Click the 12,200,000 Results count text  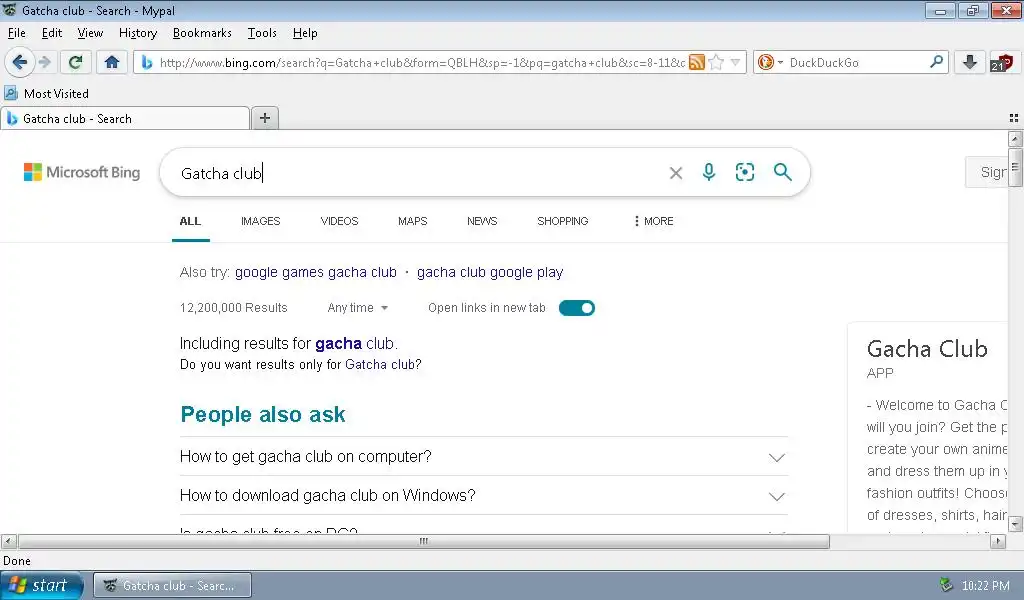(233, 308)
